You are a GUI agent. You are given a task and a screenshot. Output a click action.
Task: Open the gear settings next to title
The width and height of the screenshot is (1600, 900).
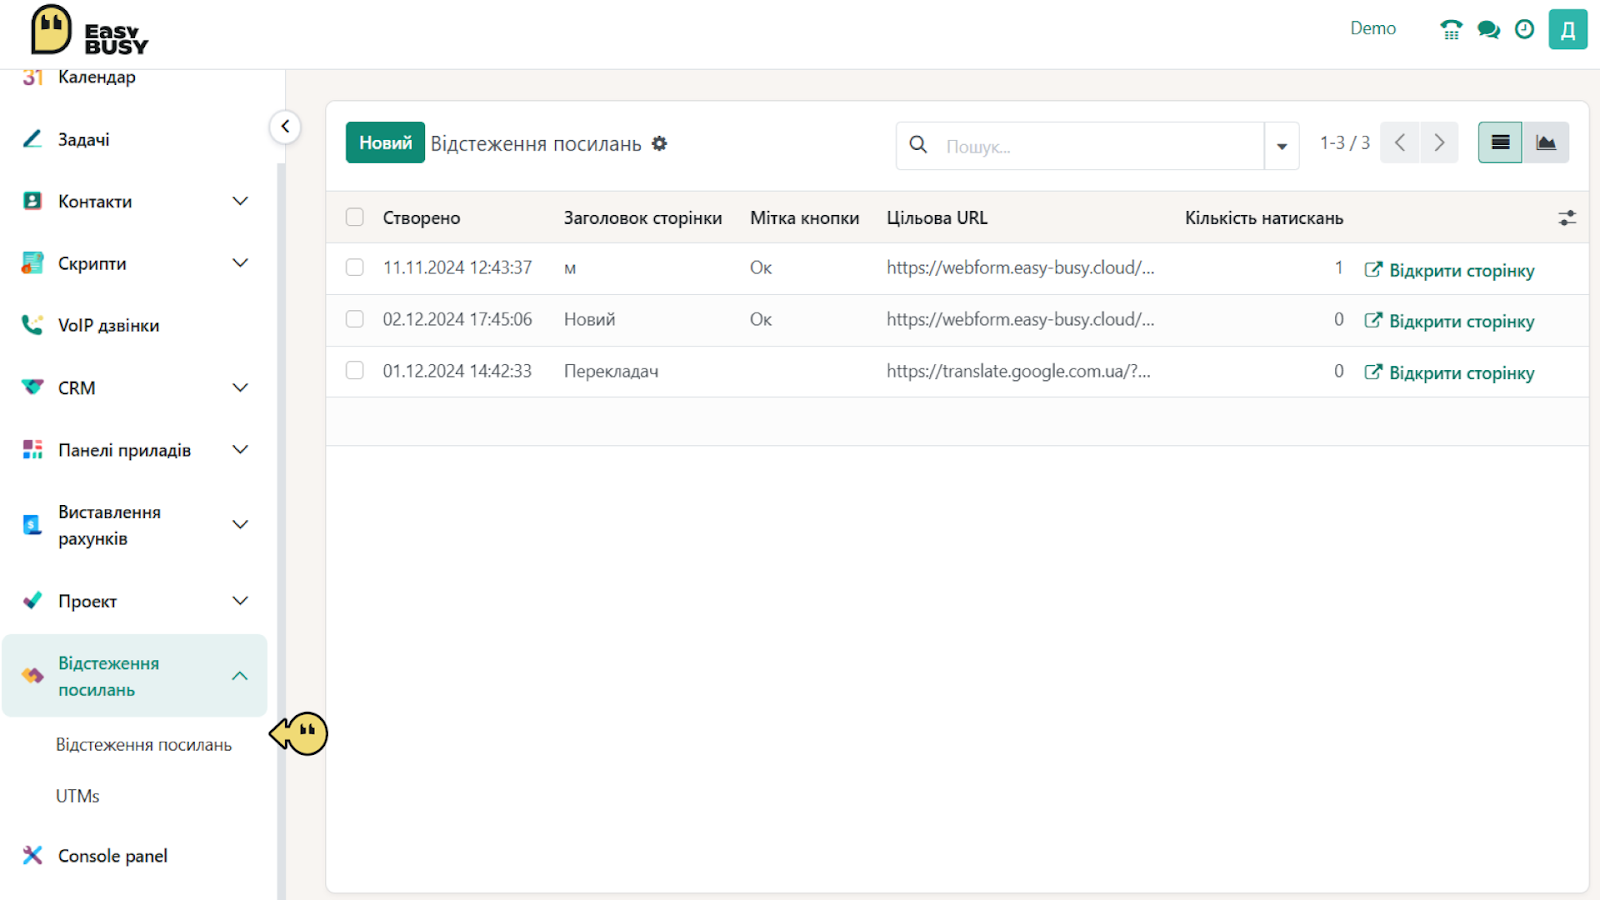(659, 144)
